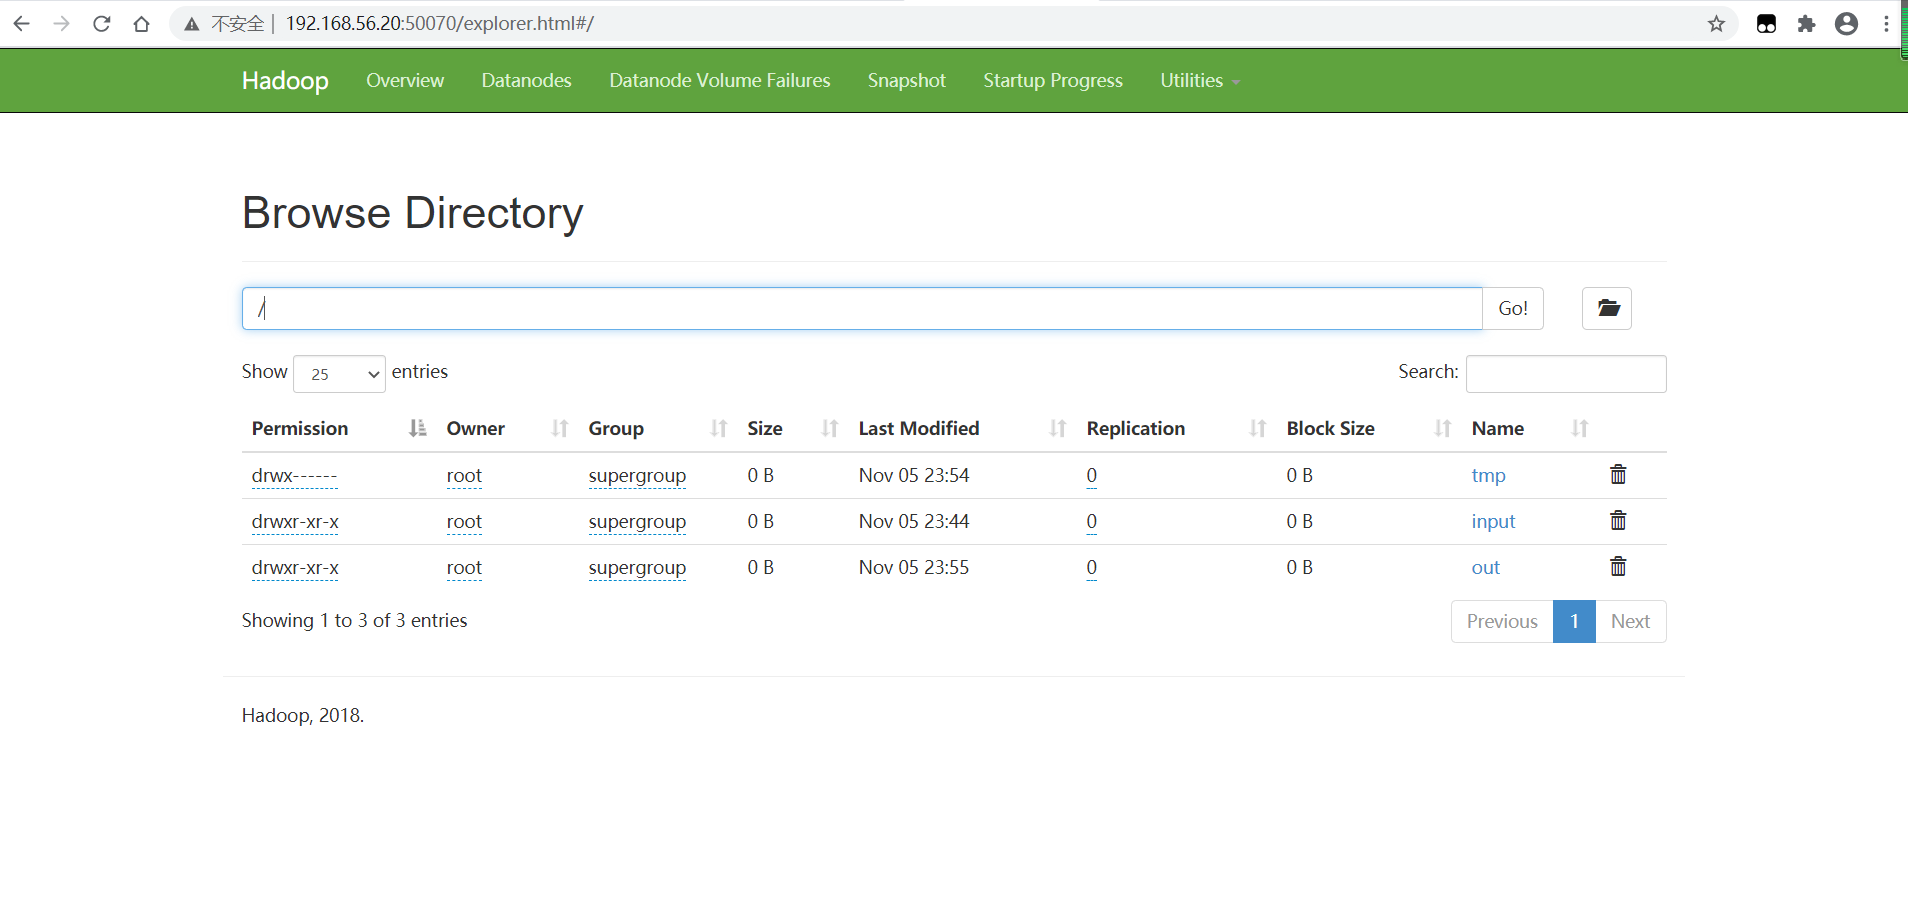Focus the table Search box
1908x911 pixels.
(1566, 374)
